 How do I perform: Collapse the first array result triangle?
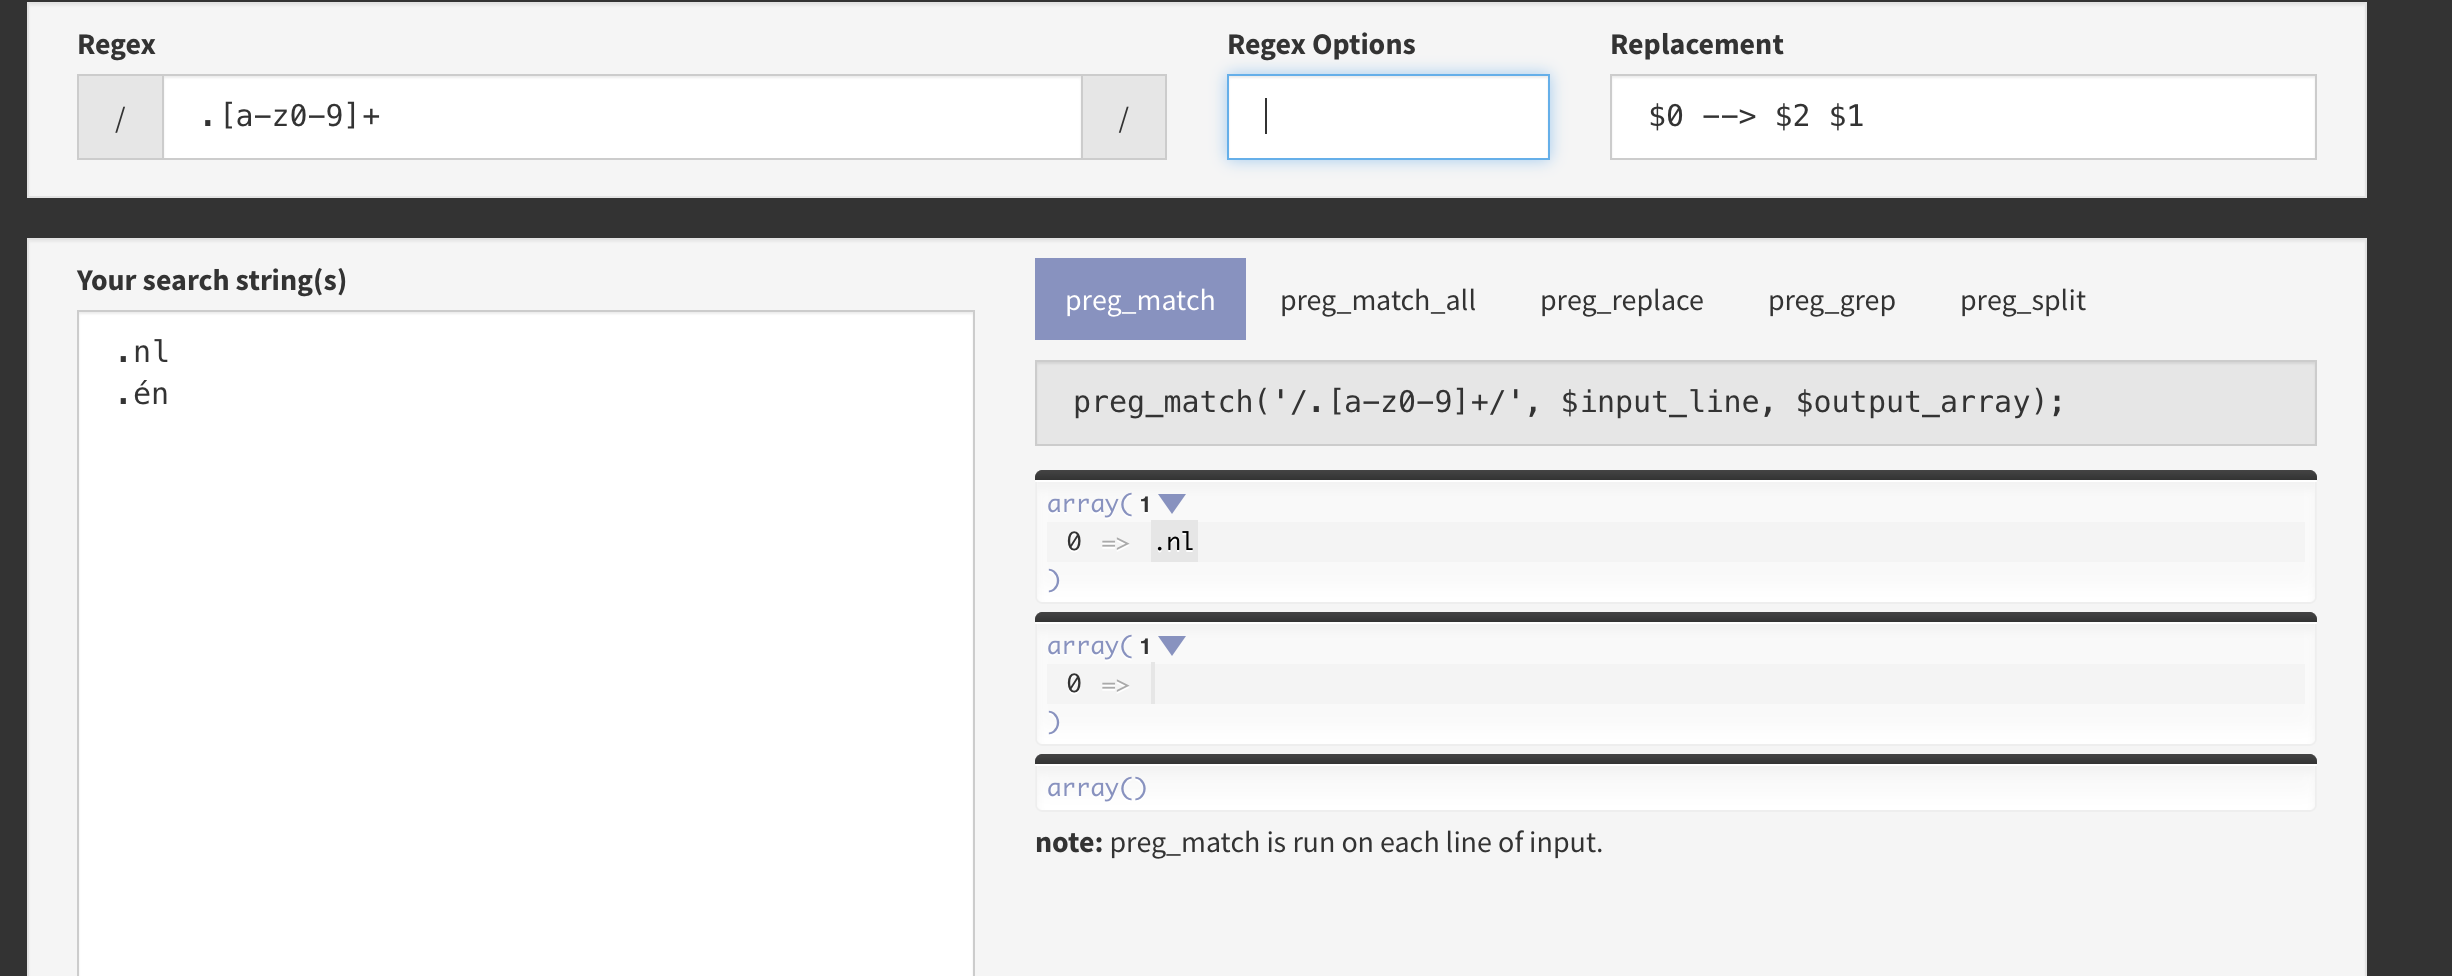coord(1172,503)
